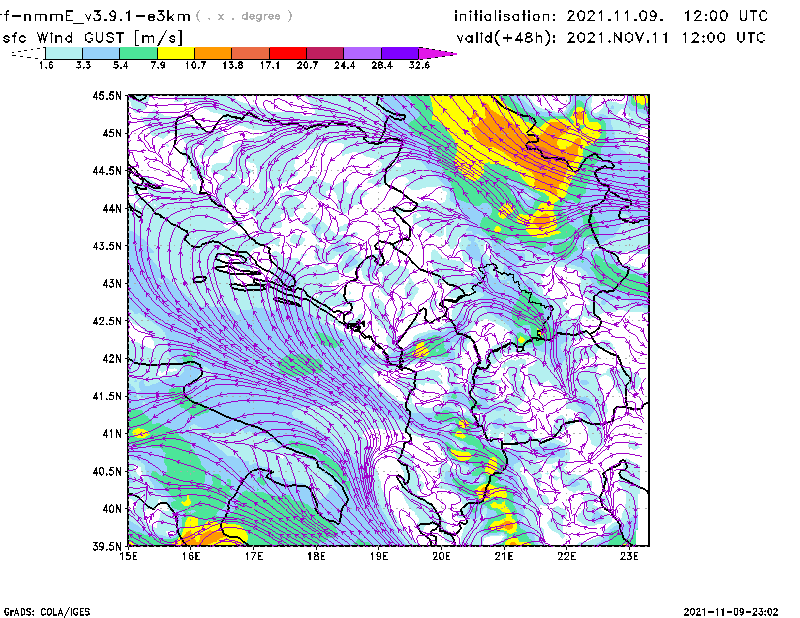Click the 19E longitude label
The image size is (800, 618).
(x=379, y=556)
